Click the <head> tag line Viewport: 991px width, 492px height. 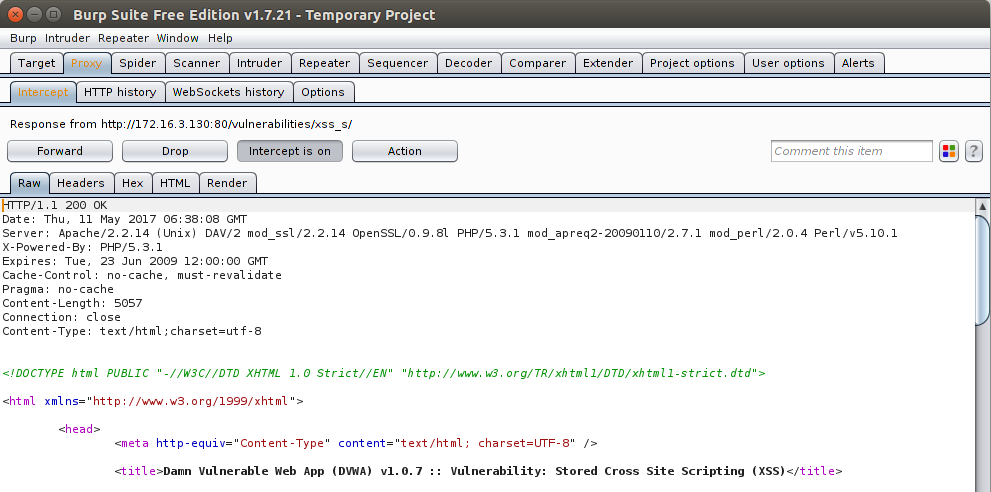[80, 429]
